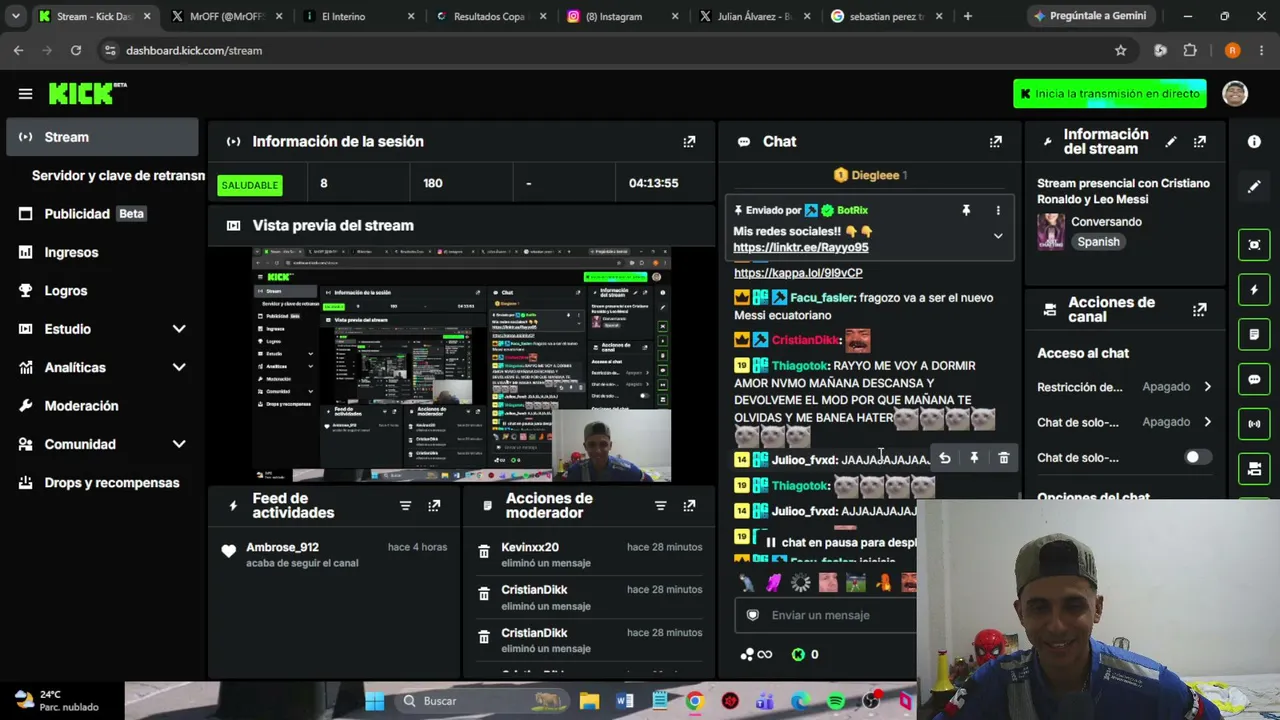Open the user avatar menu in the Kick header
Screen dimensions: 1280x720
pos(1235,94)
